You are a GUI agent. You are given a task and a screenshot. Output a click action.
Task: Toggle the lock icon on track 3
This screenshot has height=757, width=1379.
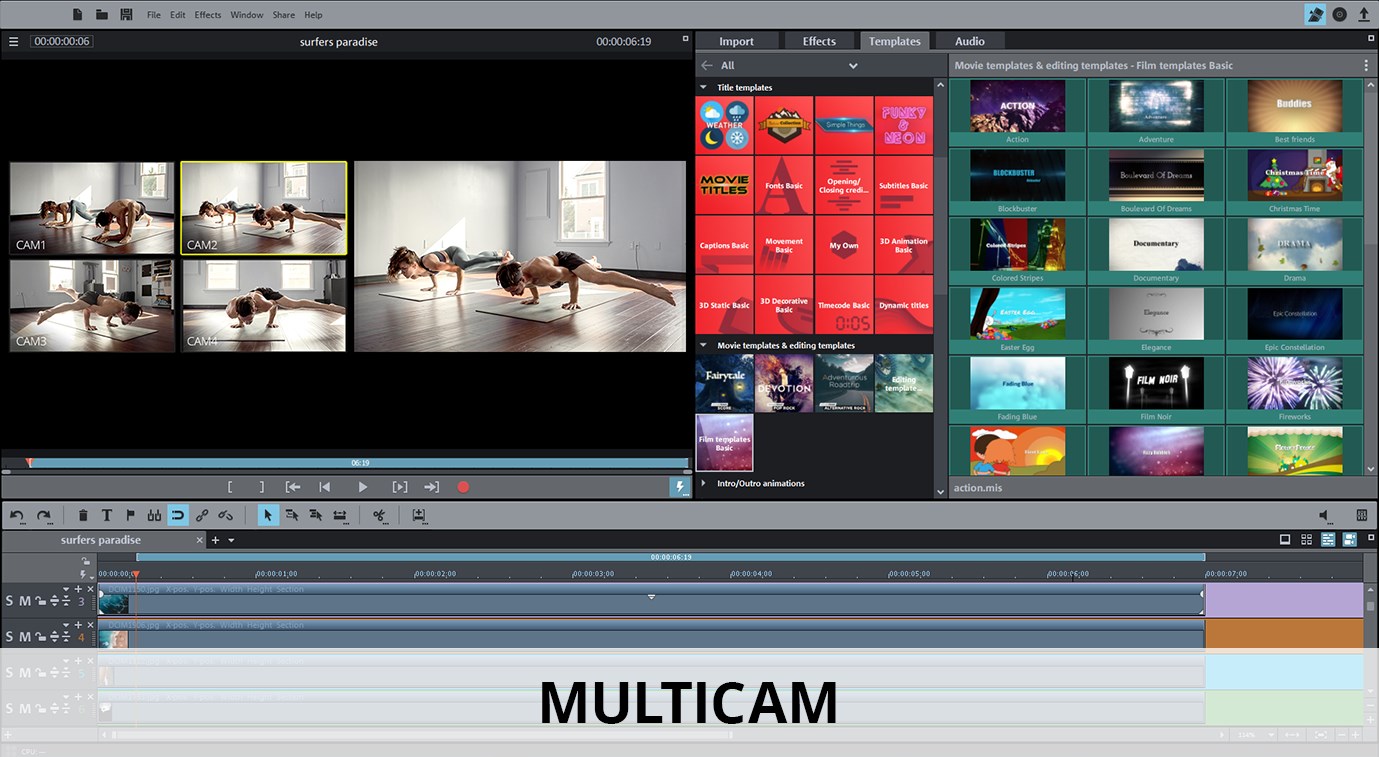point(41,601)
